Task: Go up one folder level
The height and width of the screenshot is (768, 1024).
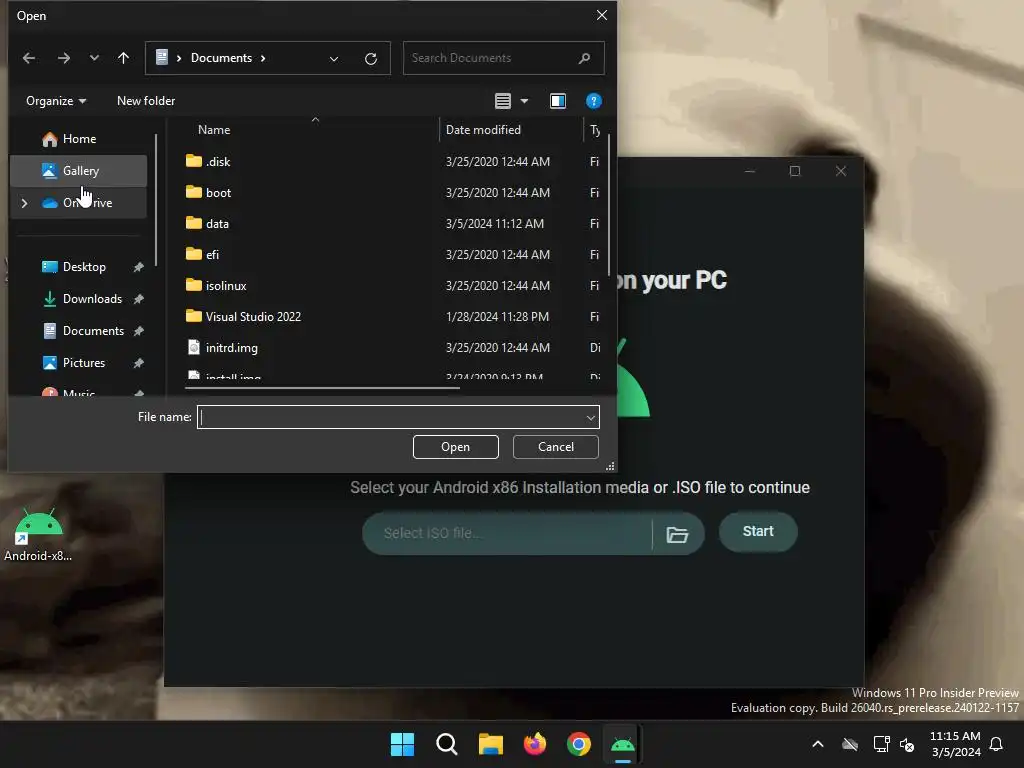Action: (123, 58)
